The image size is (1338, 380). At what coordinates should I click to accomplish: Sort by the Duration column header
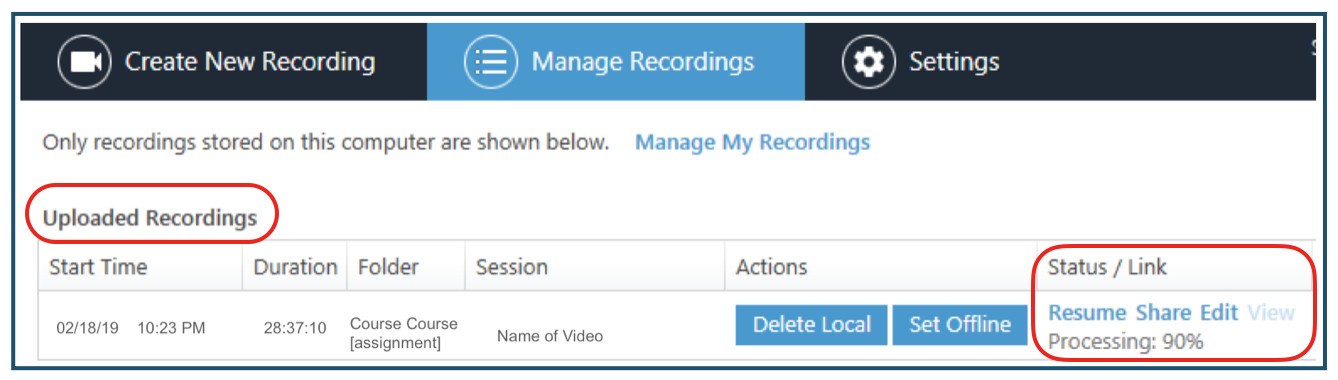point(294,267)
